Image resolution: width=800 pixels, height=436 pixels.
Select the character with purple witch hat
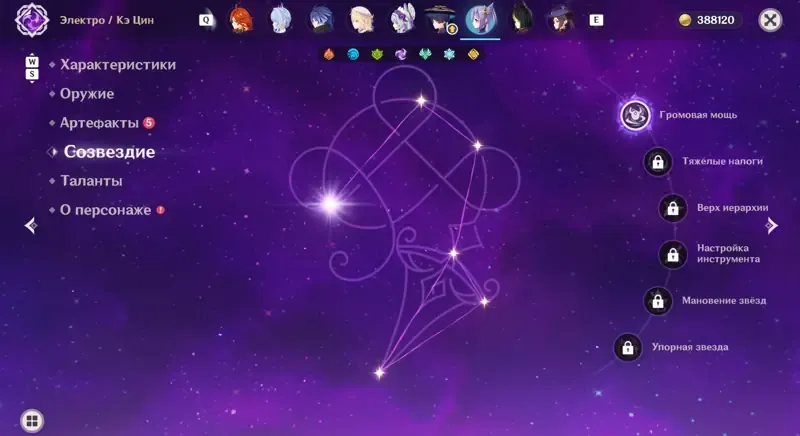click(x=561, y=20)
